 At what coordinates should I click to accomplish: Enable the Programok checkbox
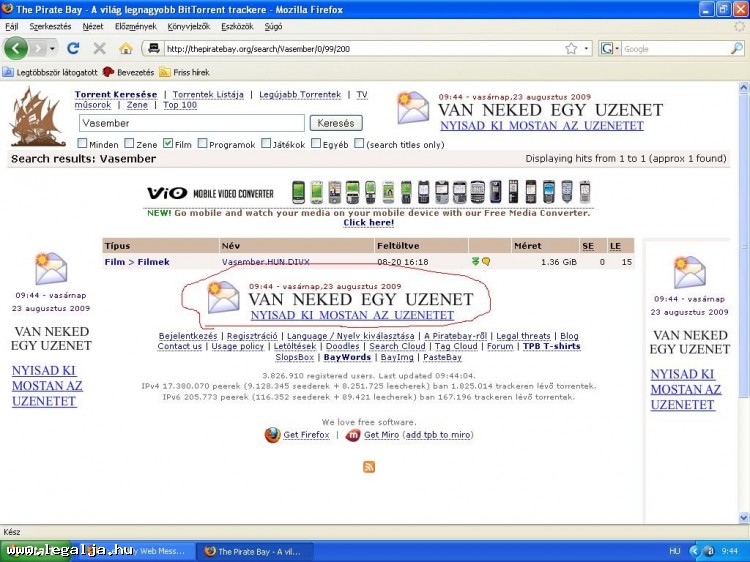coord(203,144)
